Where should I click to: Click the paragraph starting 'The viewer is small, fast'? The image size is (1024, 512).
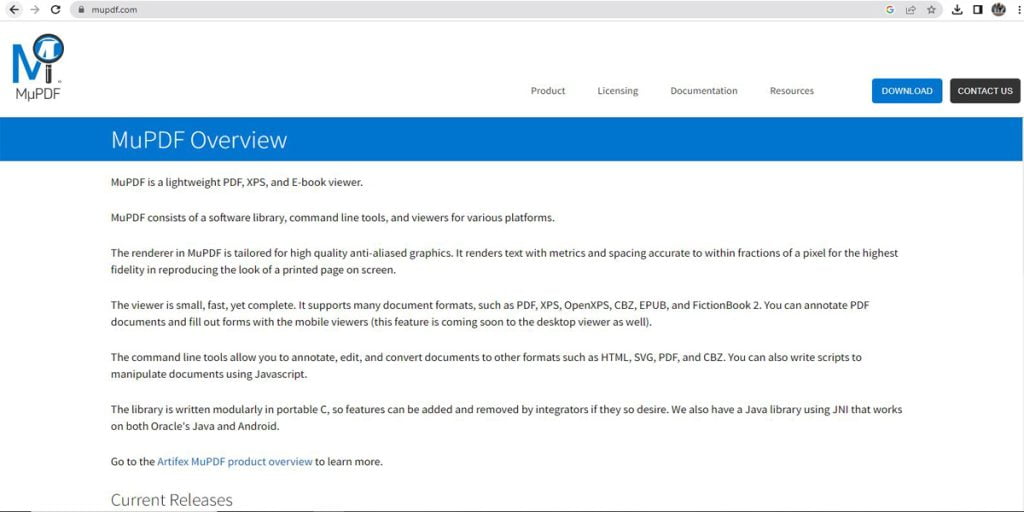490,313
